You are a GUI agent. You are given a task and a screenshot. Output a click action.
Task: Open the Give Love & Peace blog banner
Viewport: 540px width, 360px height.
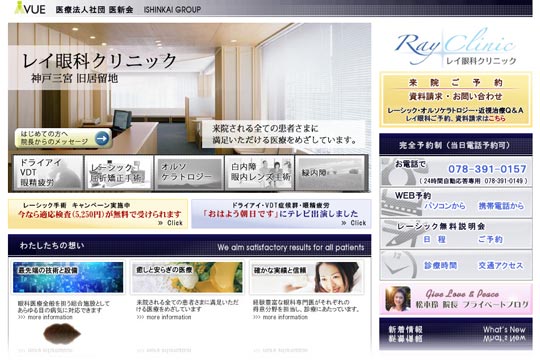point(456,299)
